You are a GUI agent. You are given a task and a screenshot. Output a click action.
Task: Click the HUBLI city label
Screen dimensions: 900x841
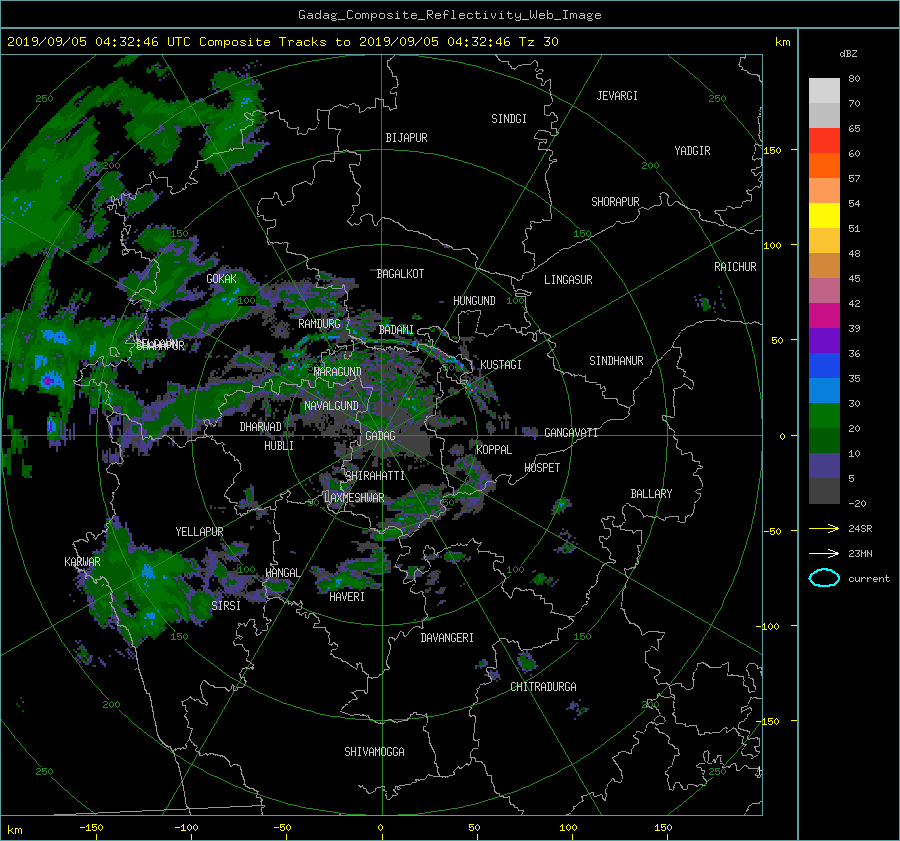[278, 445]
